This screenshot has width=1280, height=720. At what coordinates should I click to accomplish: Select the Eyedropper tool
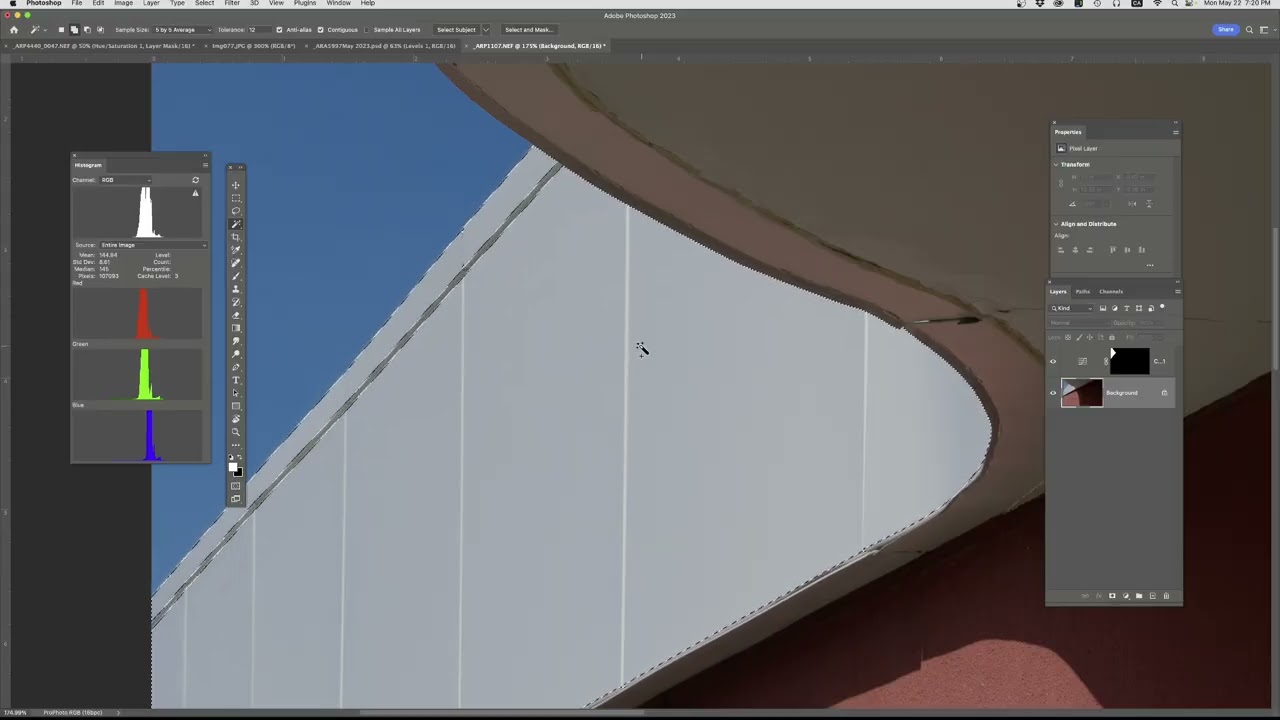(236, 248)
